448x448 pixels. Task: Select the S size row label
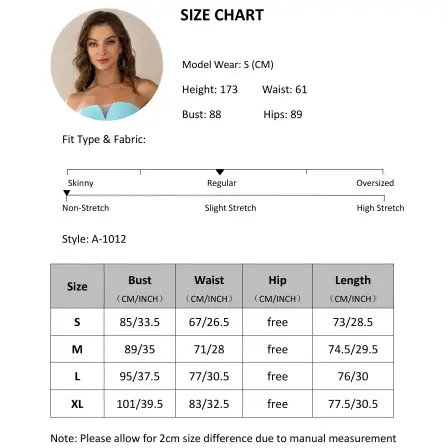(x=77, y=322)
